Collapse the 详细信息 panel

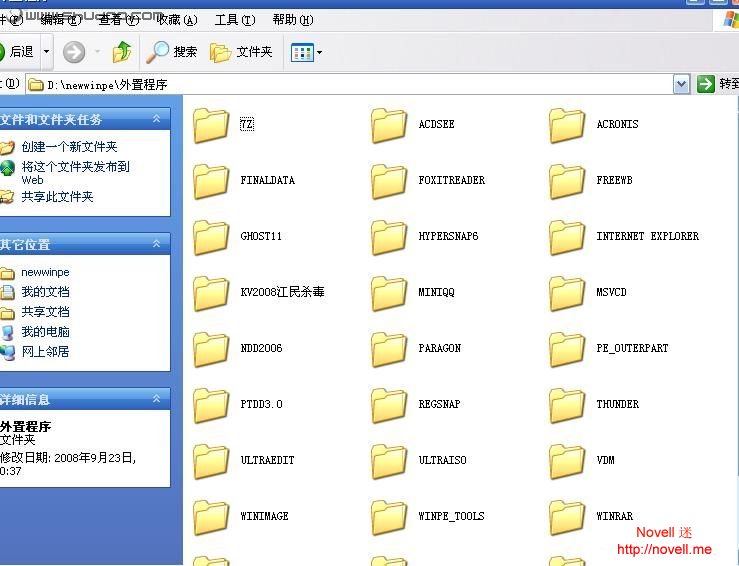point(156,399)
